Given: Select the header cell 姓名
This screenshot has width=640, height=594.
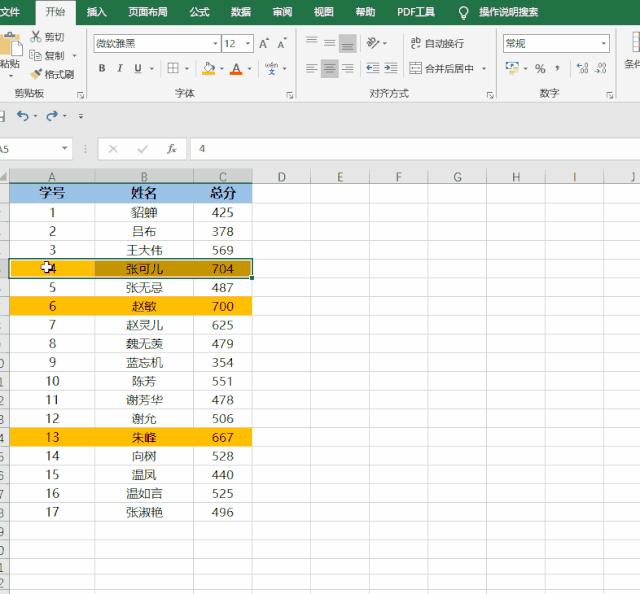Looking at the screenshot, I should (144, 193).
